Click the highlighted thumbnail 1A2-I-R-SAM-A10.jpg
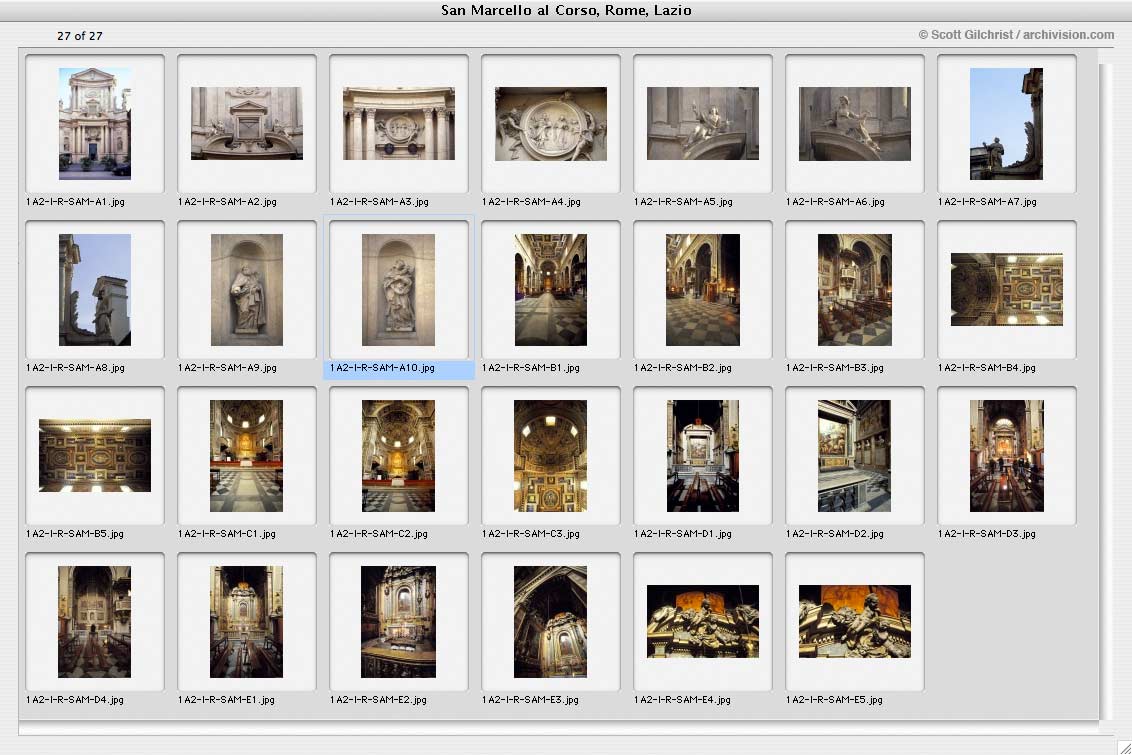1132x755 pixels. 399,289
